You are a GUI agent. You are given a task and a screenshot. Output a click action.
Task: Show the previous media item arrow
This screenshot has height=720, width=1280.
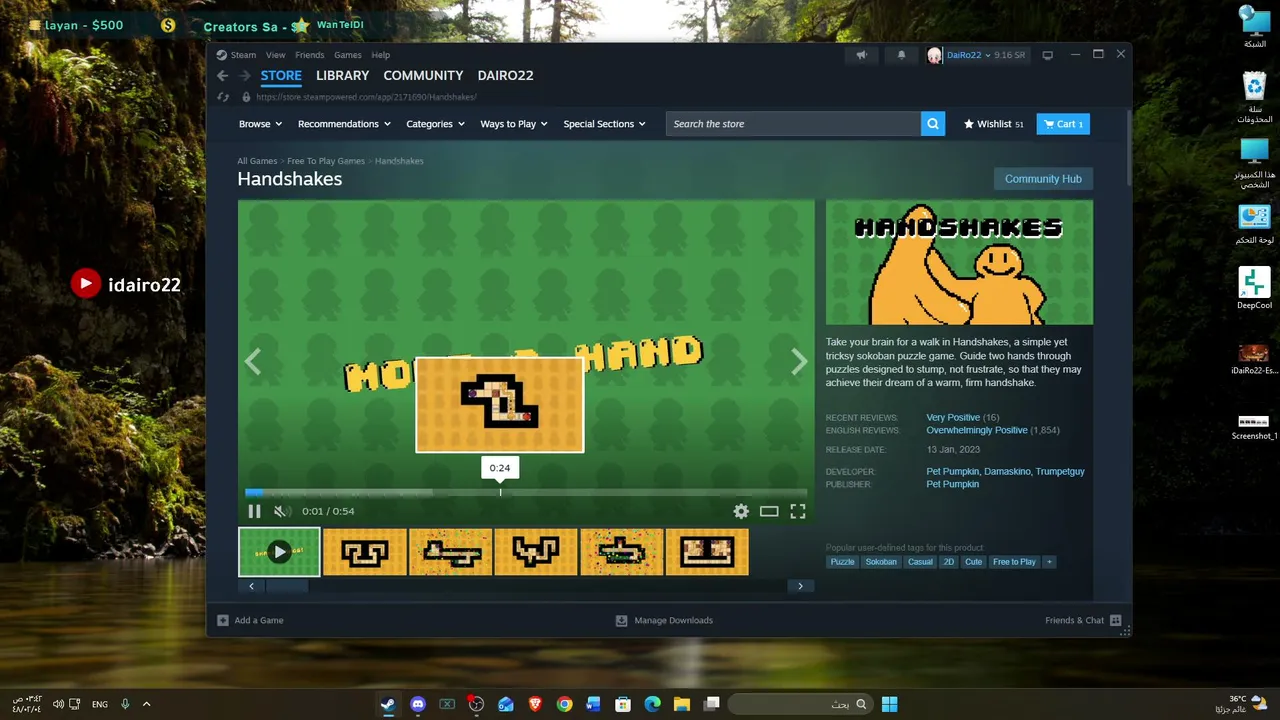(253, 361)
